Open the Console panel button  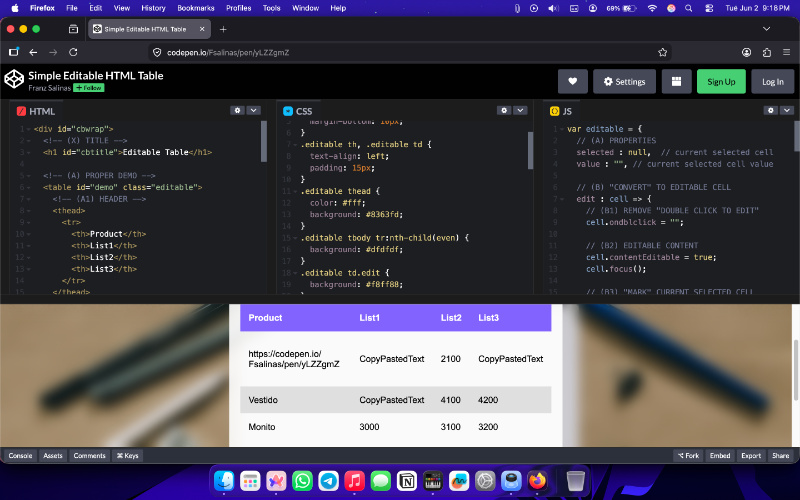[20, 456]
